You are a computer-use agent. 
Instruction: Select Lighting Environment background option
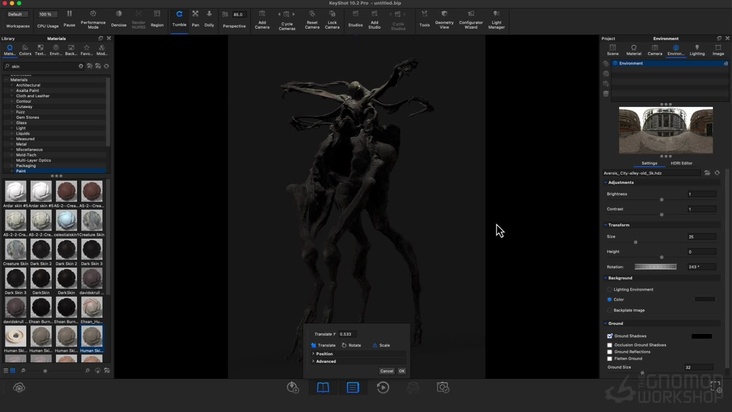pos(610,289)
